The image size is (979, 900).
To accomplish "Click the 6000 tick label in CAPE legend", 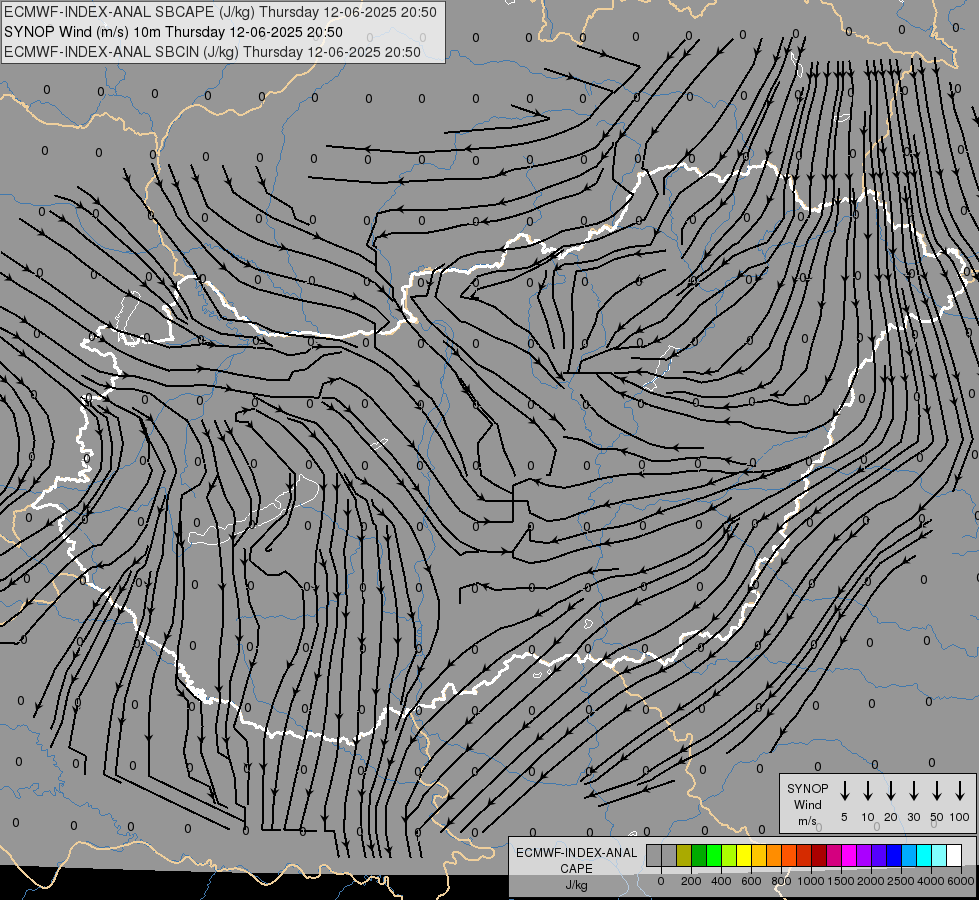I will [961, 881].
